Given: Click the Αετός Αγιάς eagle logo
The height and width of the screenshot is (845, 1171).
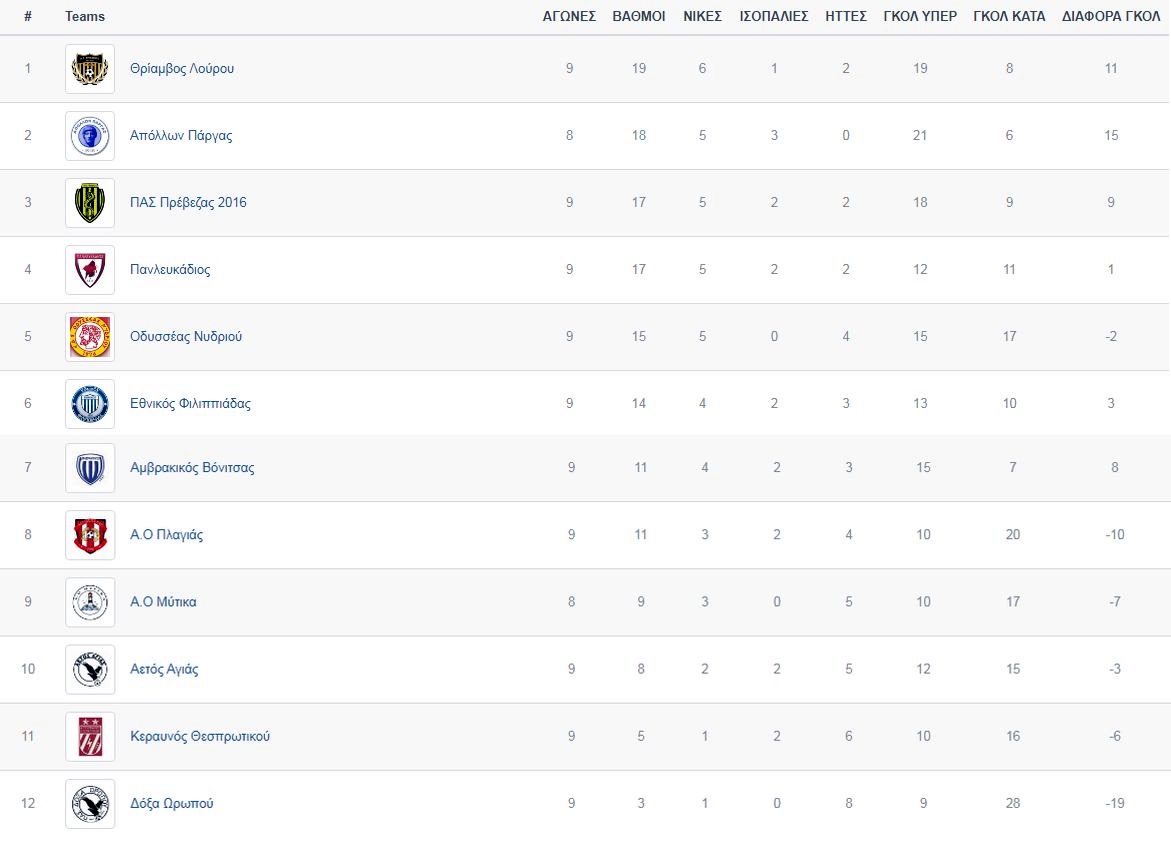Looking at the screenshot, I should [90, 669].
